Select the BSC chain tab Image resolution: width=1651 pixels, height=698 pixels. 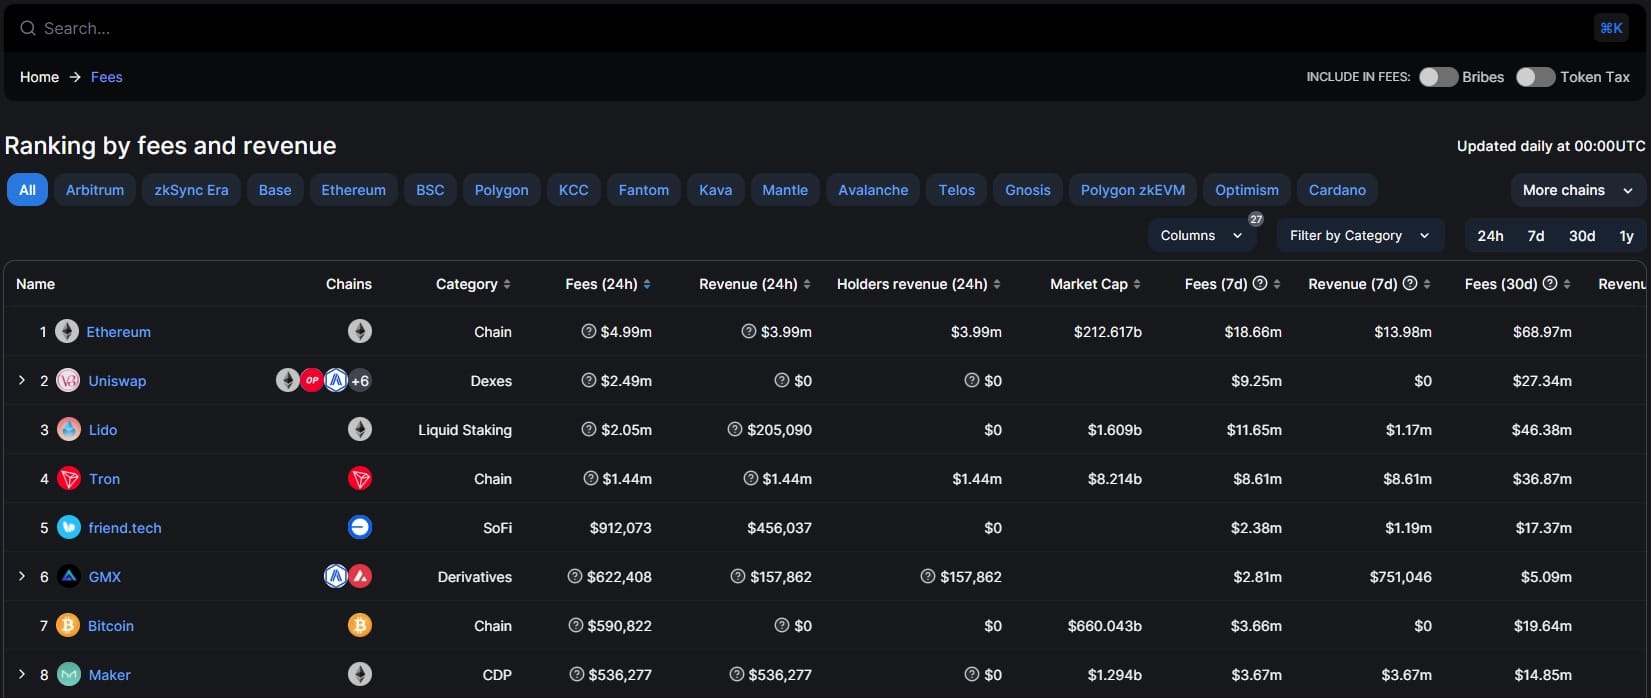(430, 190)
